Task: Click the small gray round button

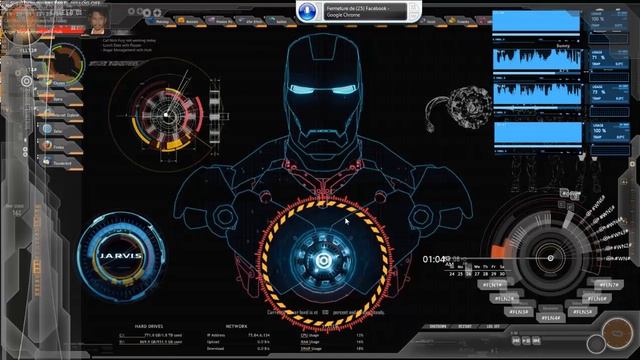Action: (596, 344)
